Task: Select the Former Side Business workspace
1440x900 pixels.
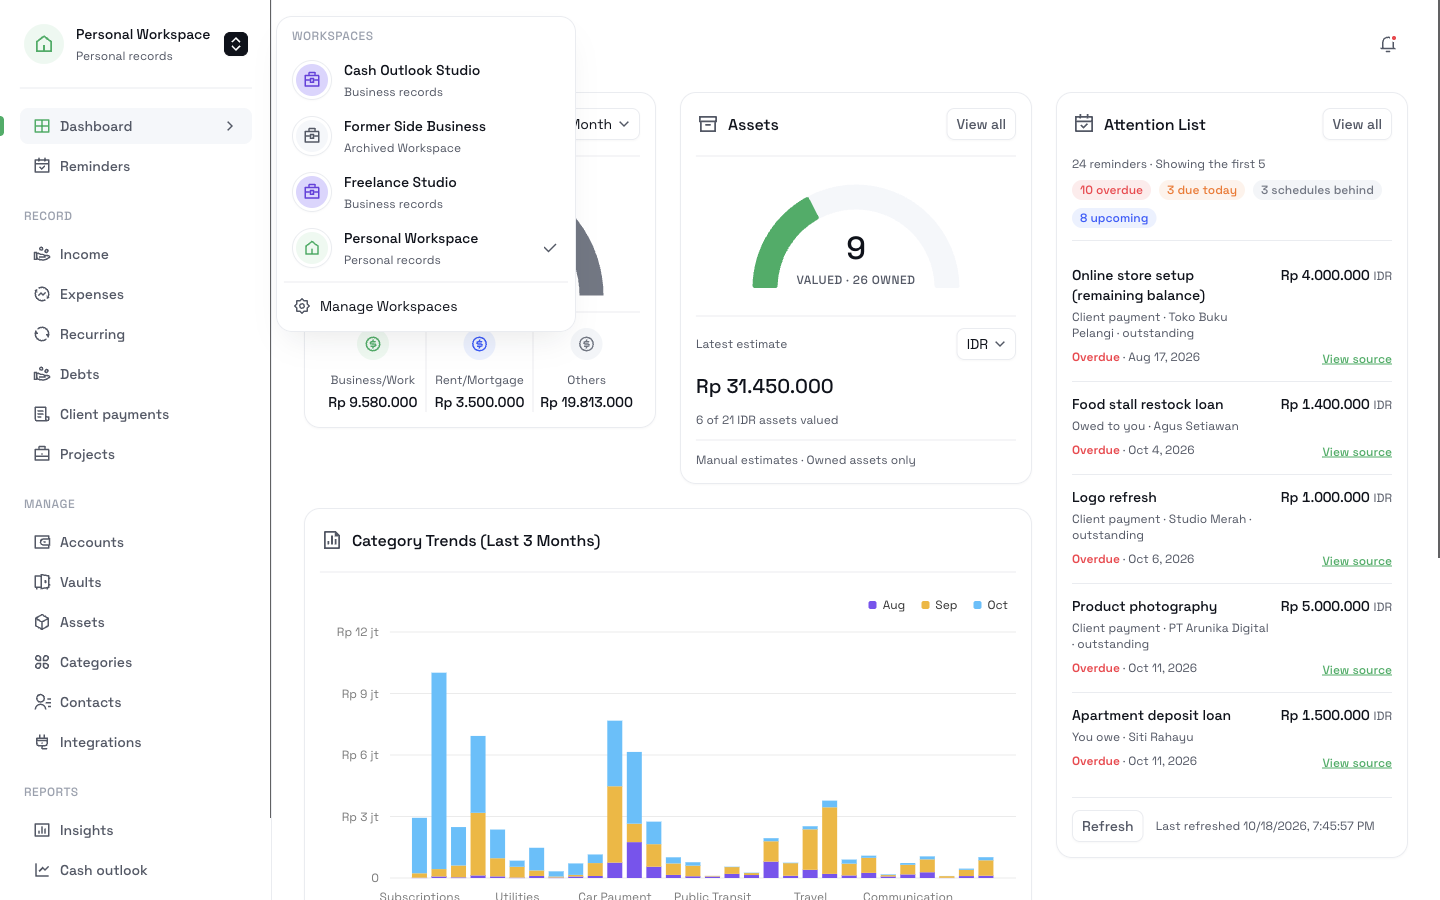Action: 426,136
